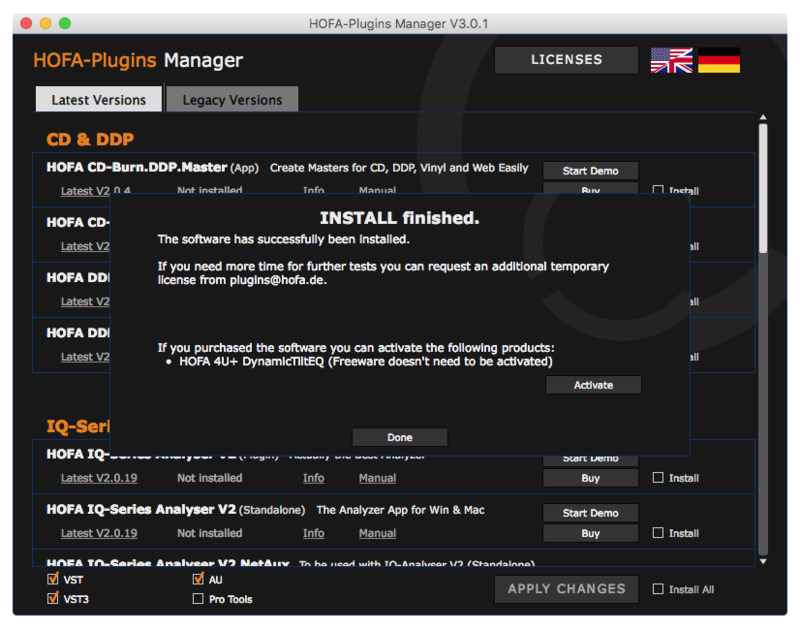
Task: Toggle the VST format checkbox
Action: pos(53,579)
